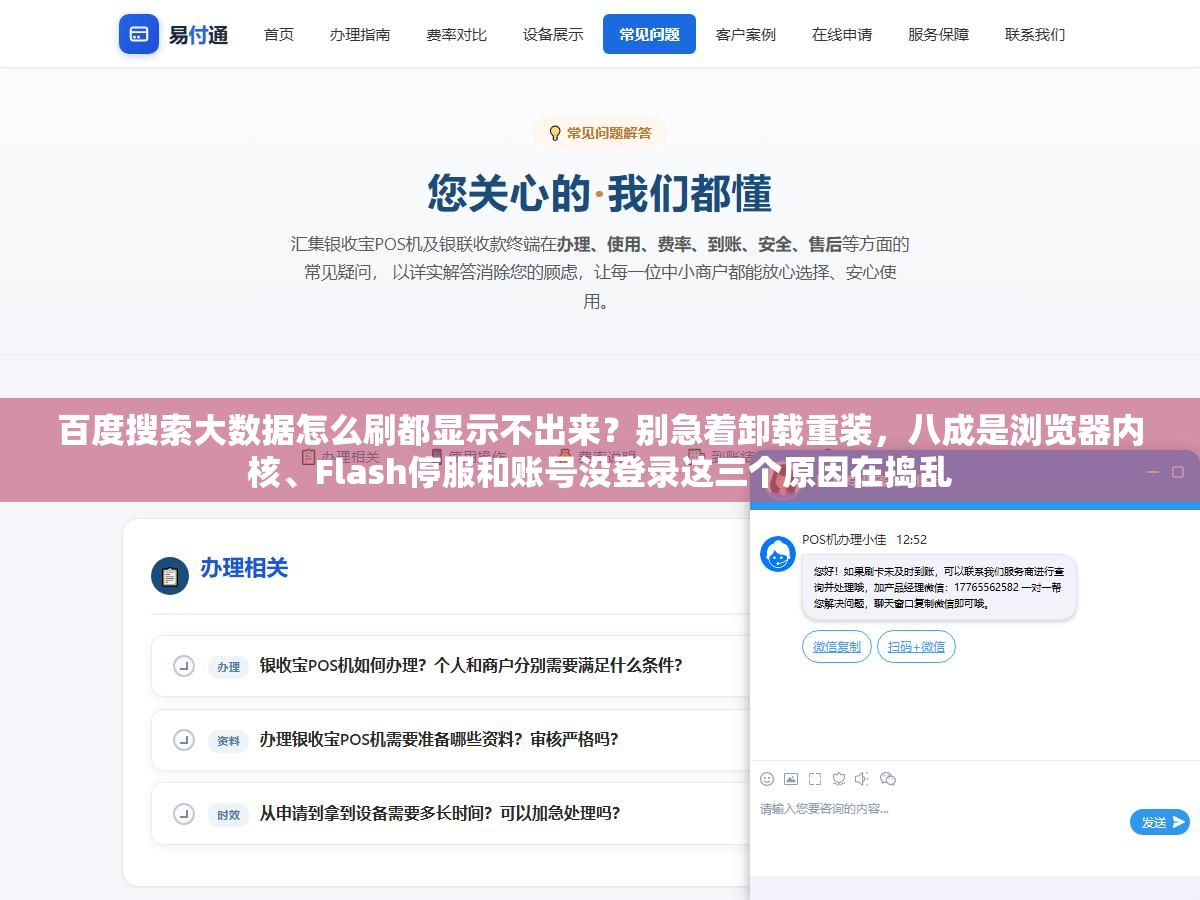
Task: Open 服务保障 nav item
Action: 938,34
